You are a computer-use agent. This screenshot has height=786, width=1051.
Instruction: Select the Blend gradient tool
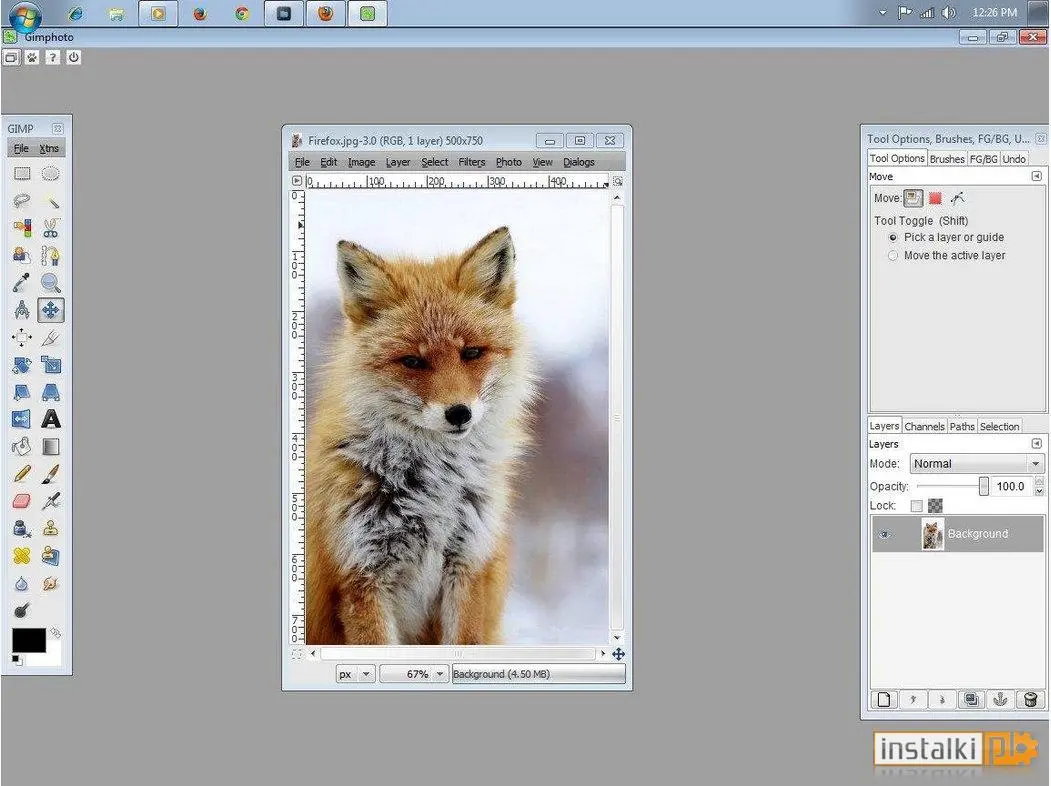[x=50, y=447]
